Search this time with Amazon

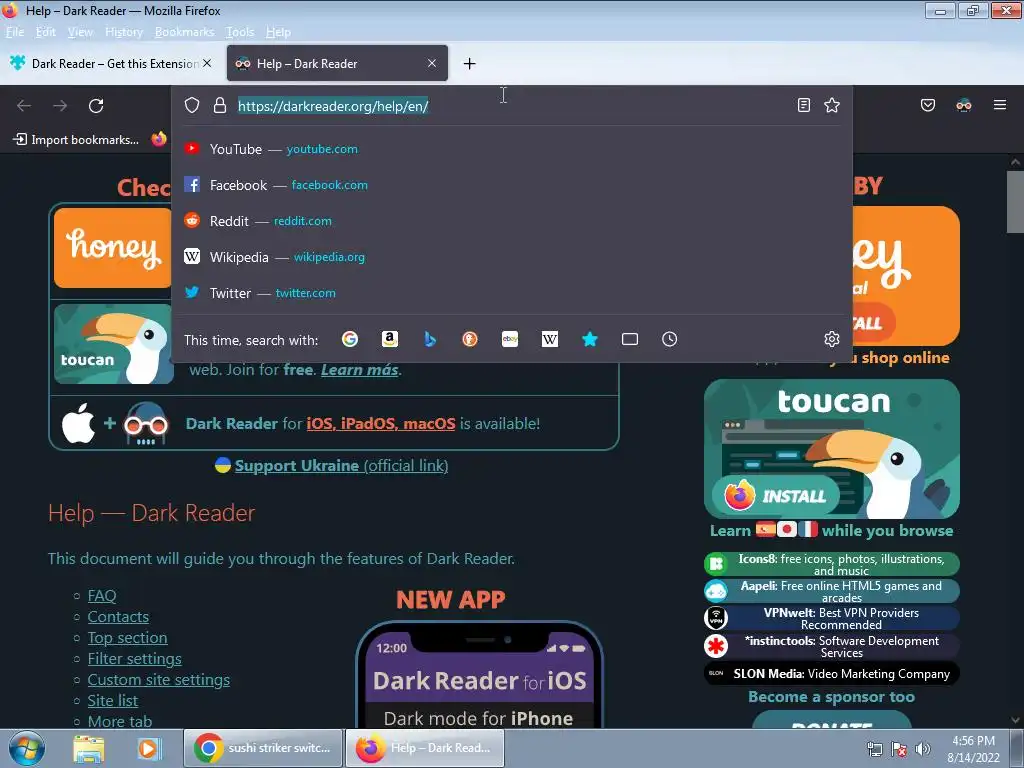click(x=390, y=339)
